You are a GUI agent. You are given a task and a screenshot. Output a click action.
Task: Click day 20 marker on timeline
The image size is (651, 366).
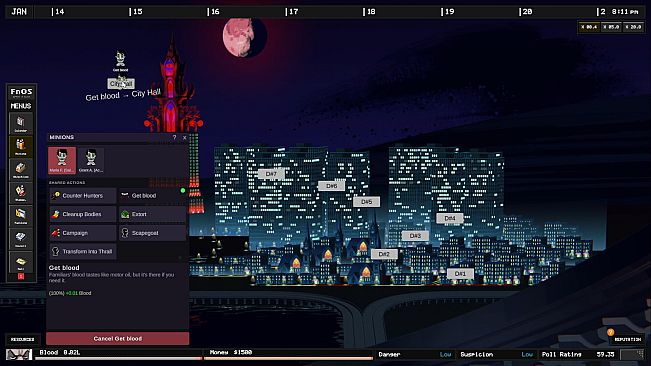click(526, 12)
